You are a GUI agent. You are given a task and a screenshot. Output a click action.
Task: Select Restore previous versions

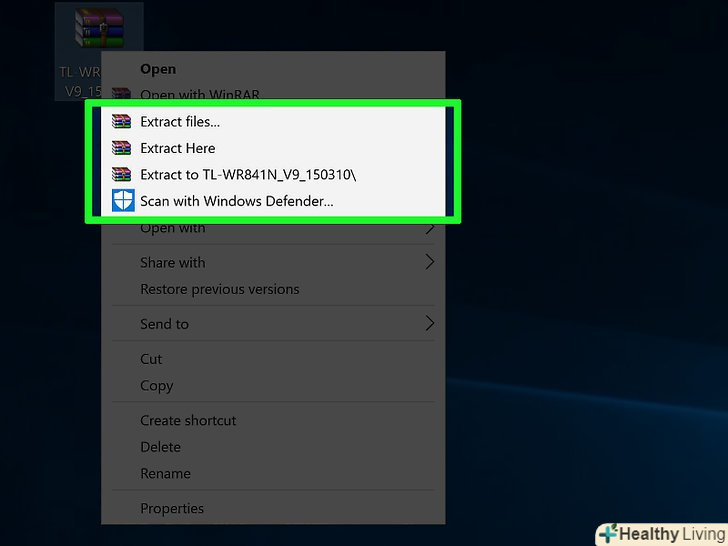(x=273, y=289)
